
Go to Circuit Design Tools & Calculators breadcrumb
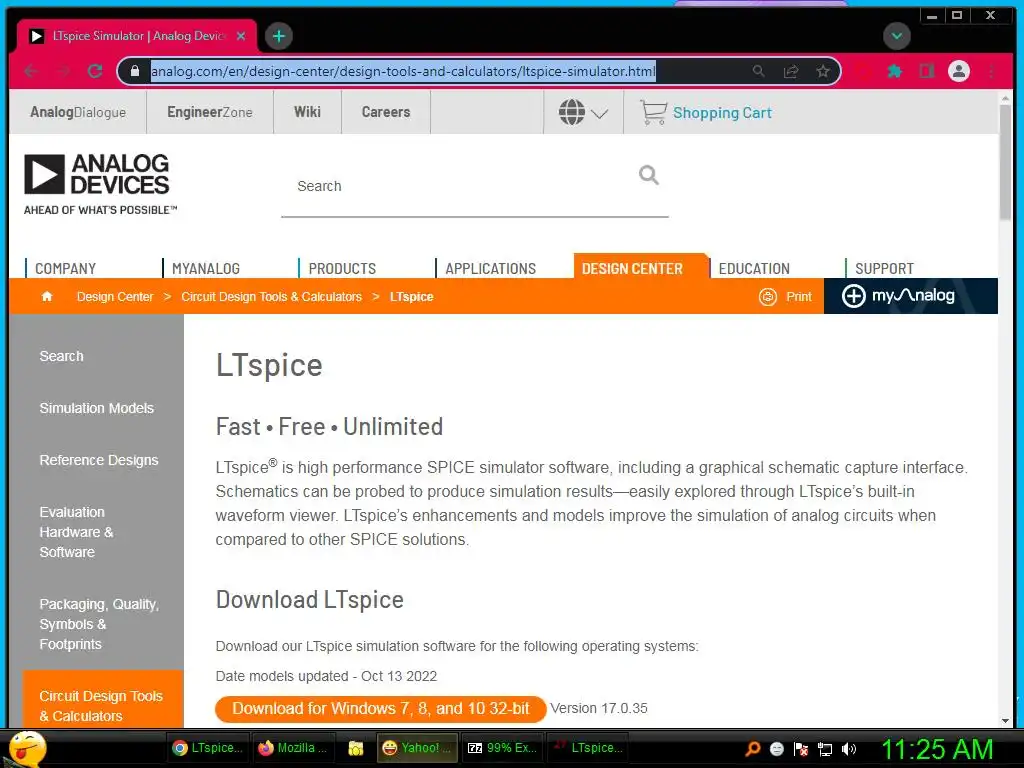(271, 296)
